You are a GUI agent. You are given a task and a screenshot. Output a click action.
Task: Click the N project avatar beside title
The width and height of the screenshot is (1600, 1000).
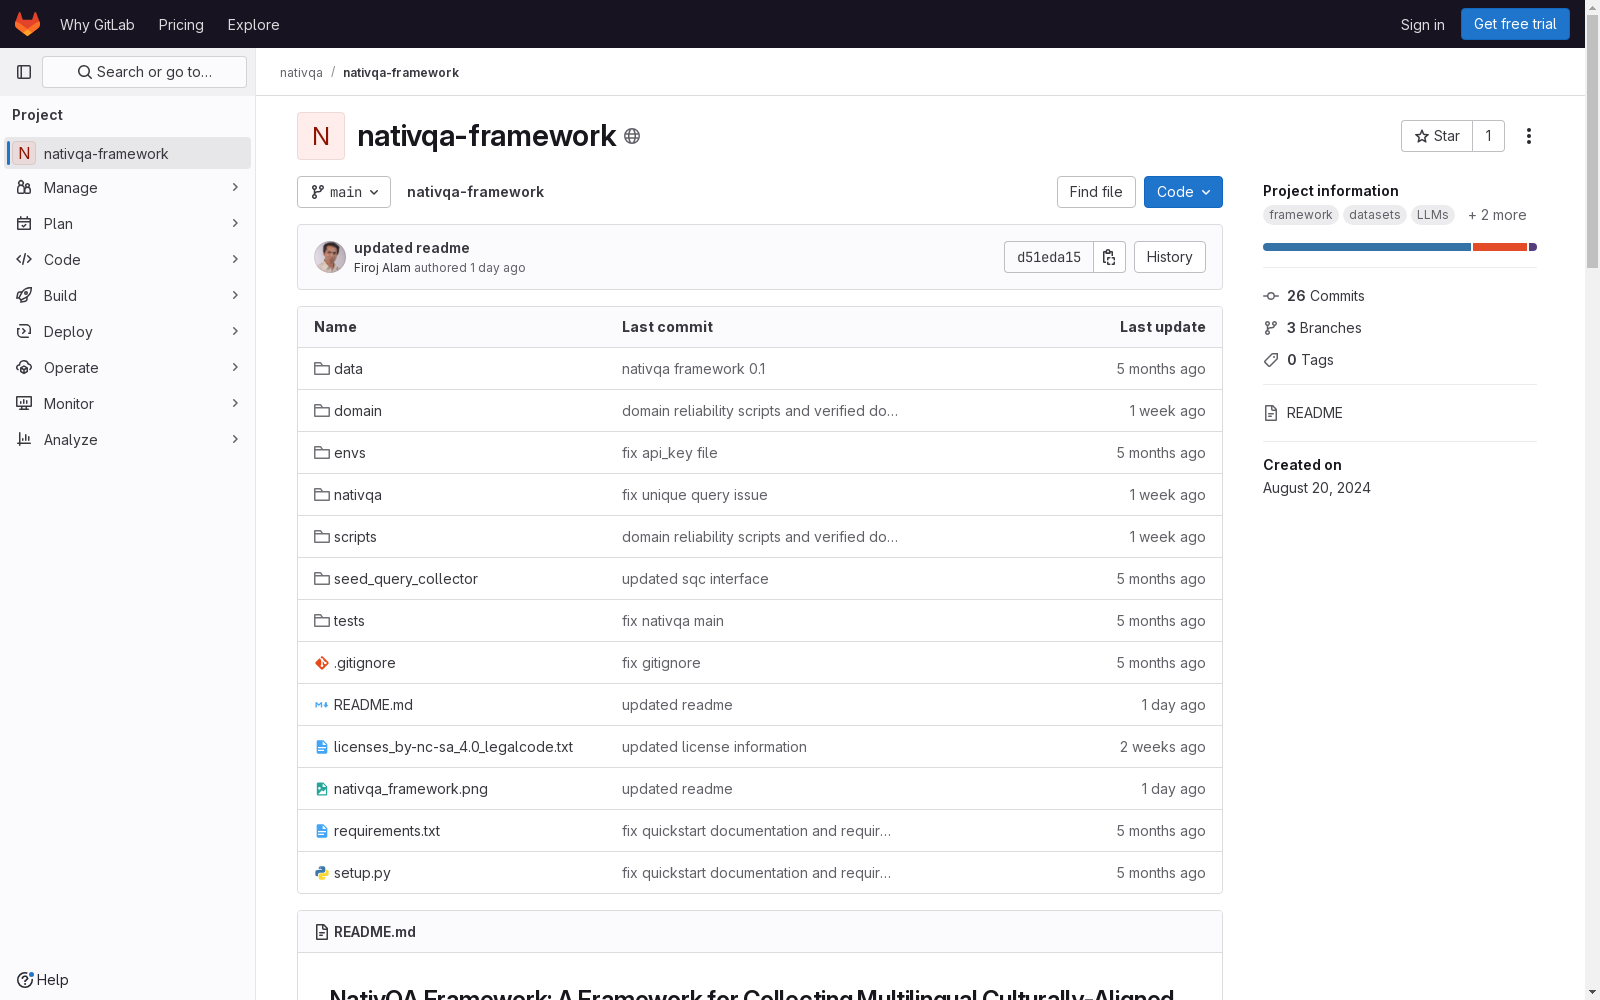tap(321, 136)
